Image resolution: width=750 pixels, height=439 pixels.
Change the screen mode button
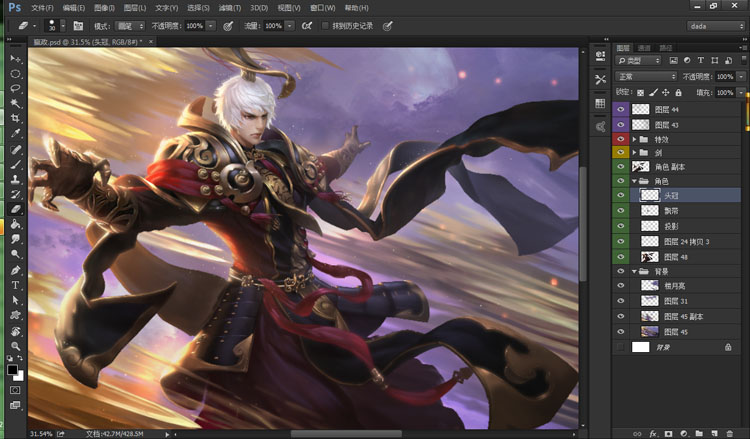tap(15, 405)
